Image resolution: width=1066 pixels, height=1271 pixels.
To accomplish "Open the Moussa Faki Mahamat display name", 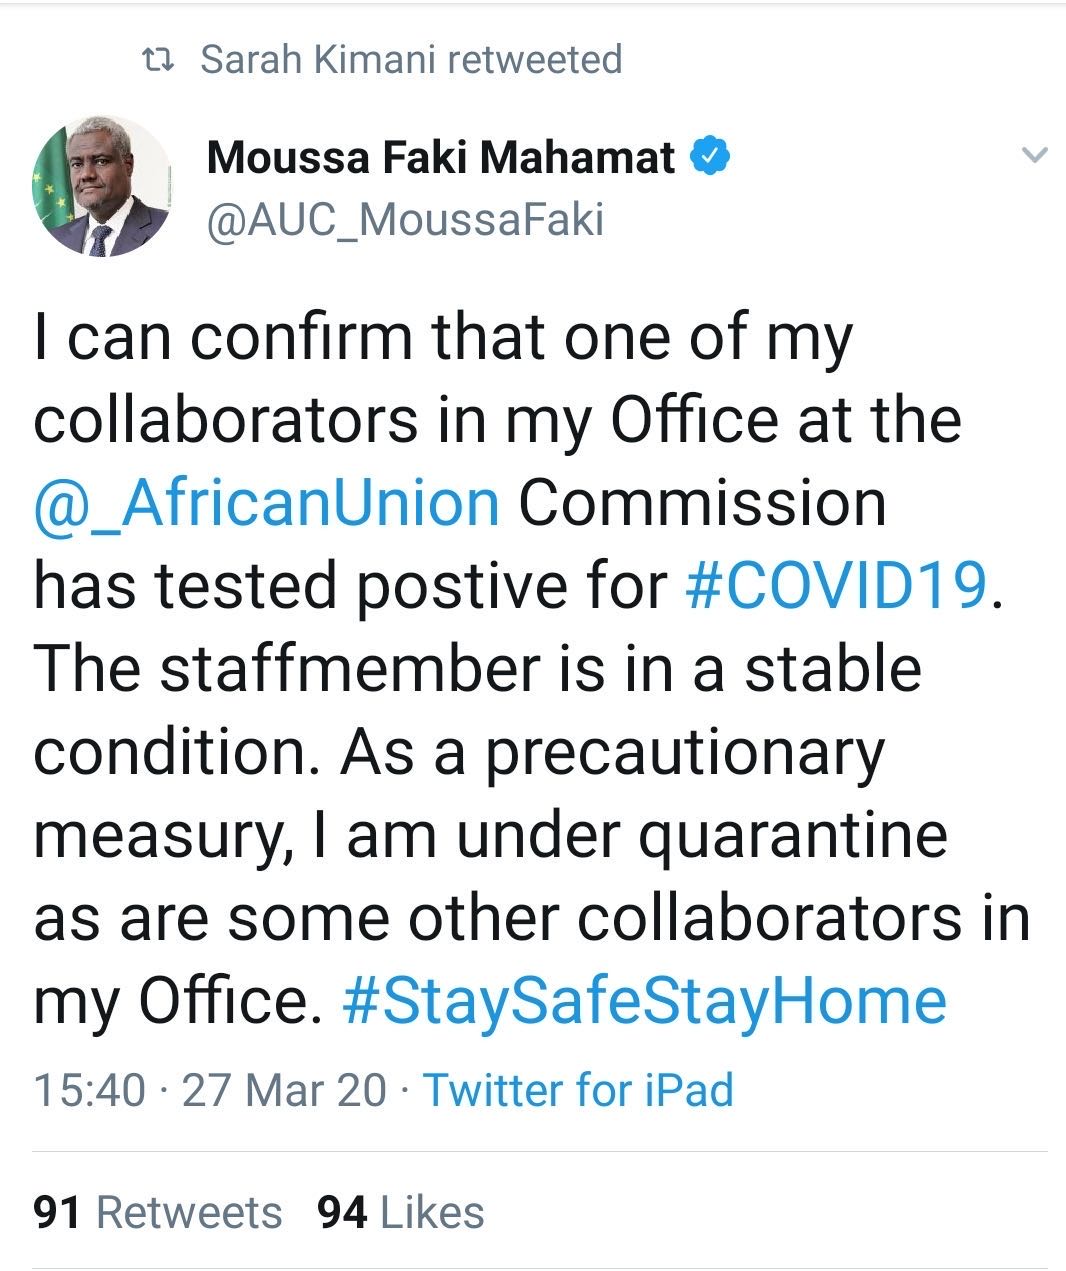I will click(x=441, y=157).
